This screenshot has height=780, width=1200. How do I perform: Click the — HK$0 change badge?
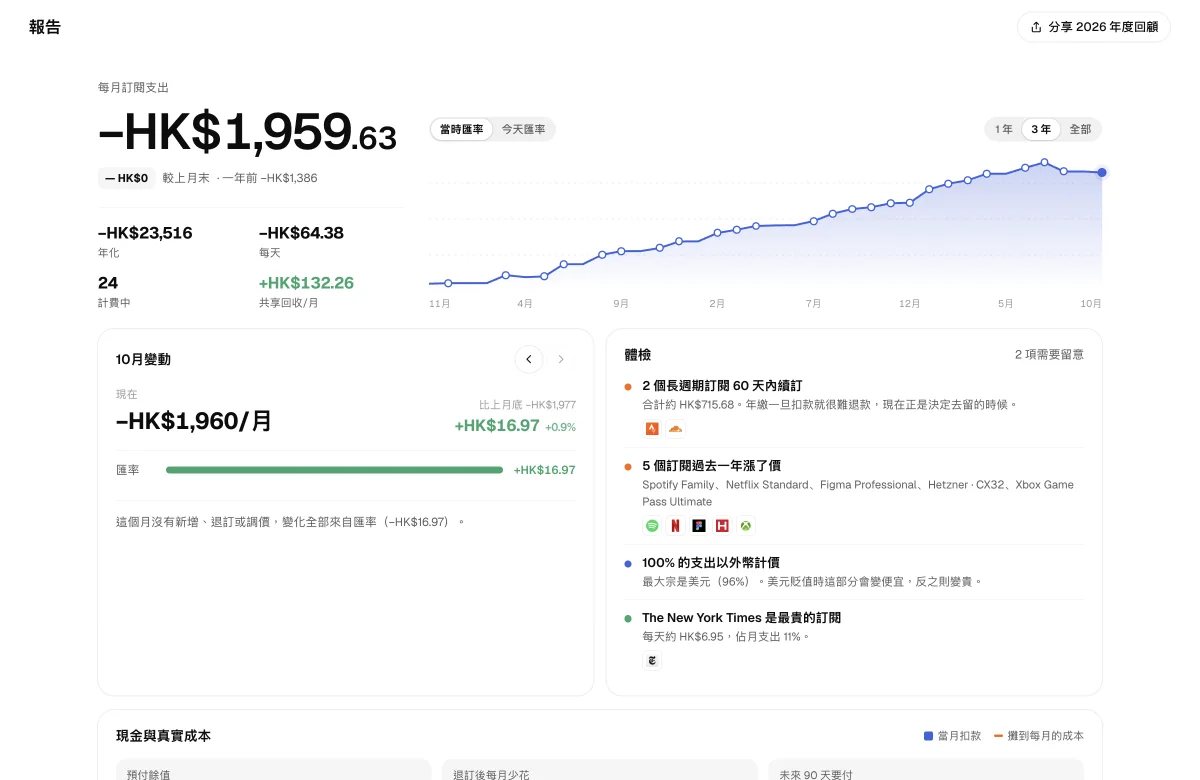coord(126,178)
